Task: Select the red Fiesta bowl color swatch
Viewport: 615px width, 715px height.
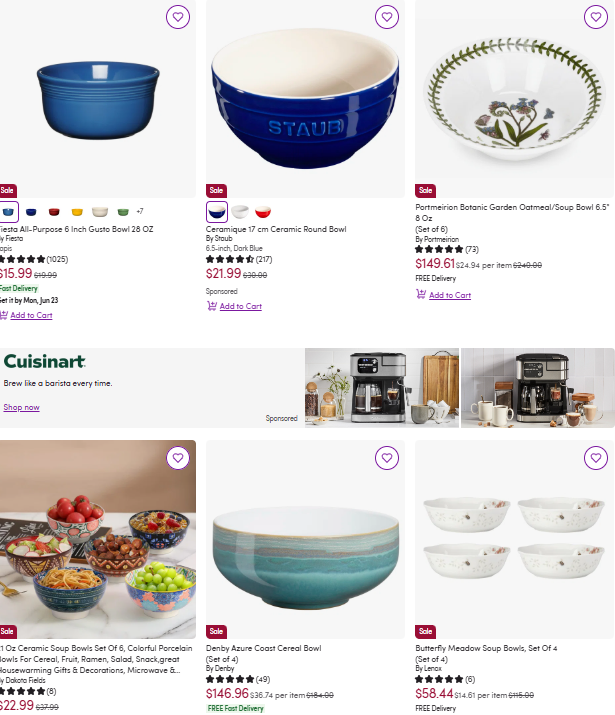Action: pyautogui.click(x=54, y=212)
